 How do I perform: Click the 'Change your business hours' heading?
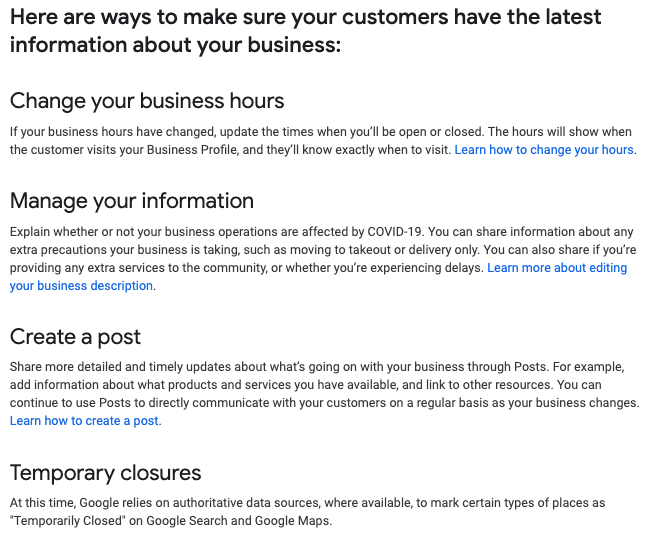click(147, 101)
